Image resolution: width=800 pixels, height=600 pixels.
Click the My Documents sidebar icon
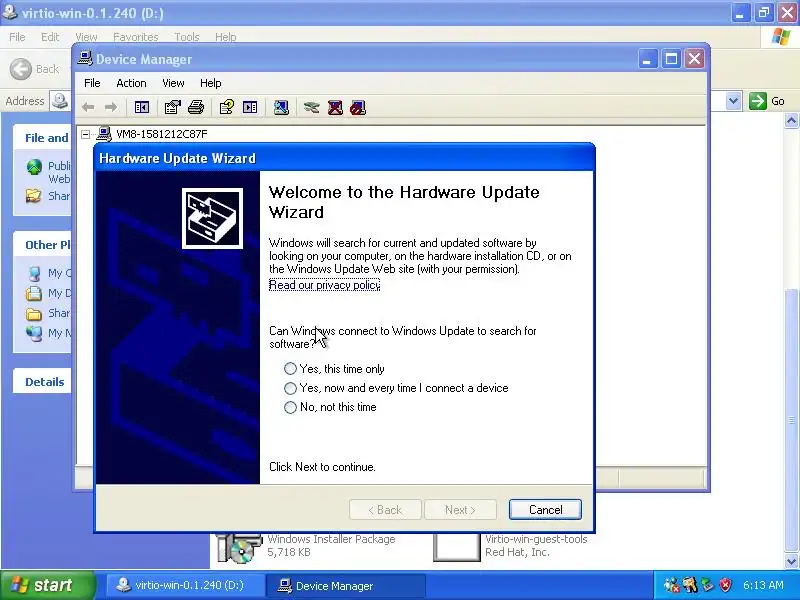tap(34, 293)
